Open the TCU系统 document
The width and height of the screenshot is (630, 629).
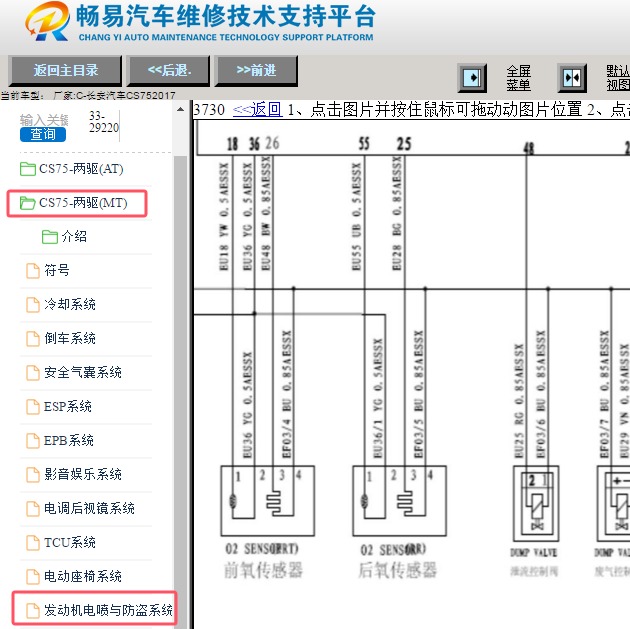(x=70, y=543)
